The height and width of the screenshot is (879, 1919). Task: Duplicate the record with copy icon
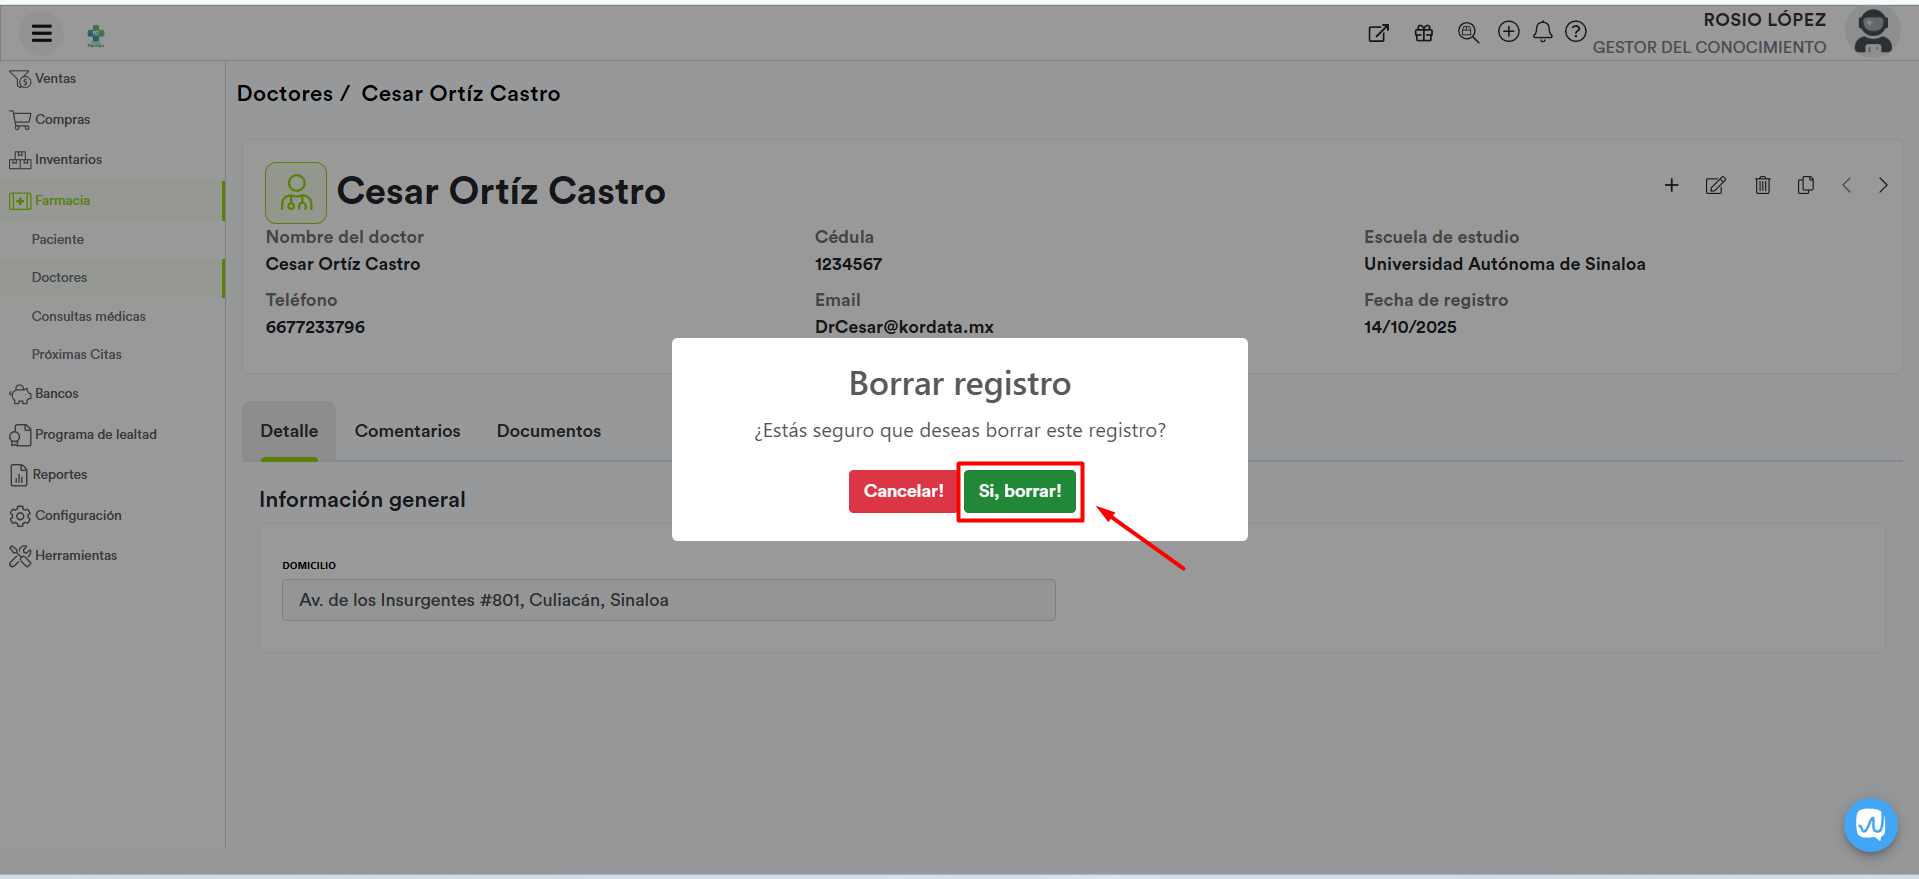pos(1805,185)
